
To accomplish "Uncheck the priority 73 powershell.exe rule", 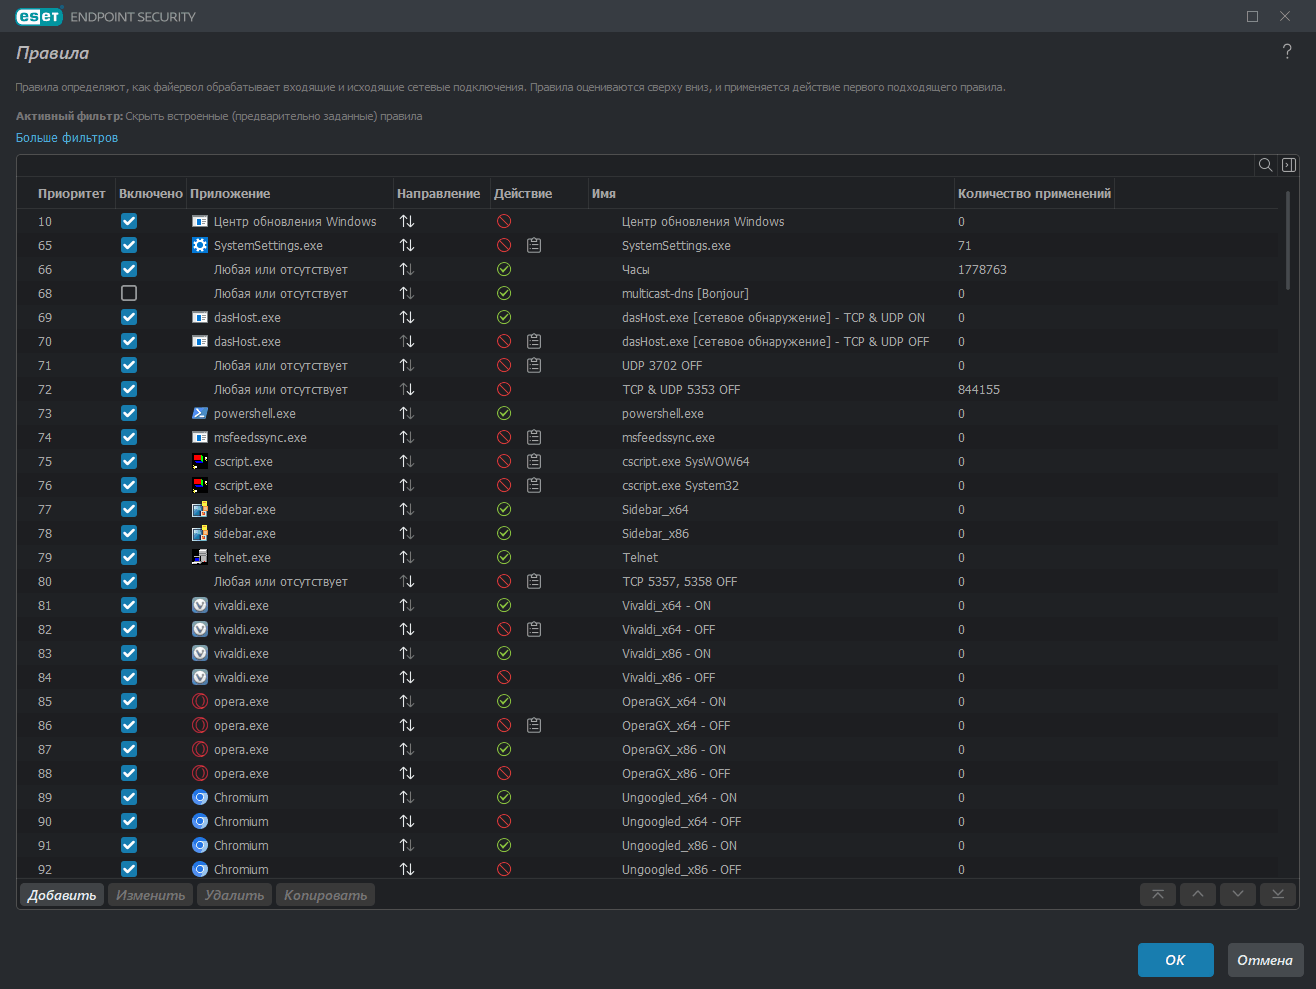I will 129,413.
